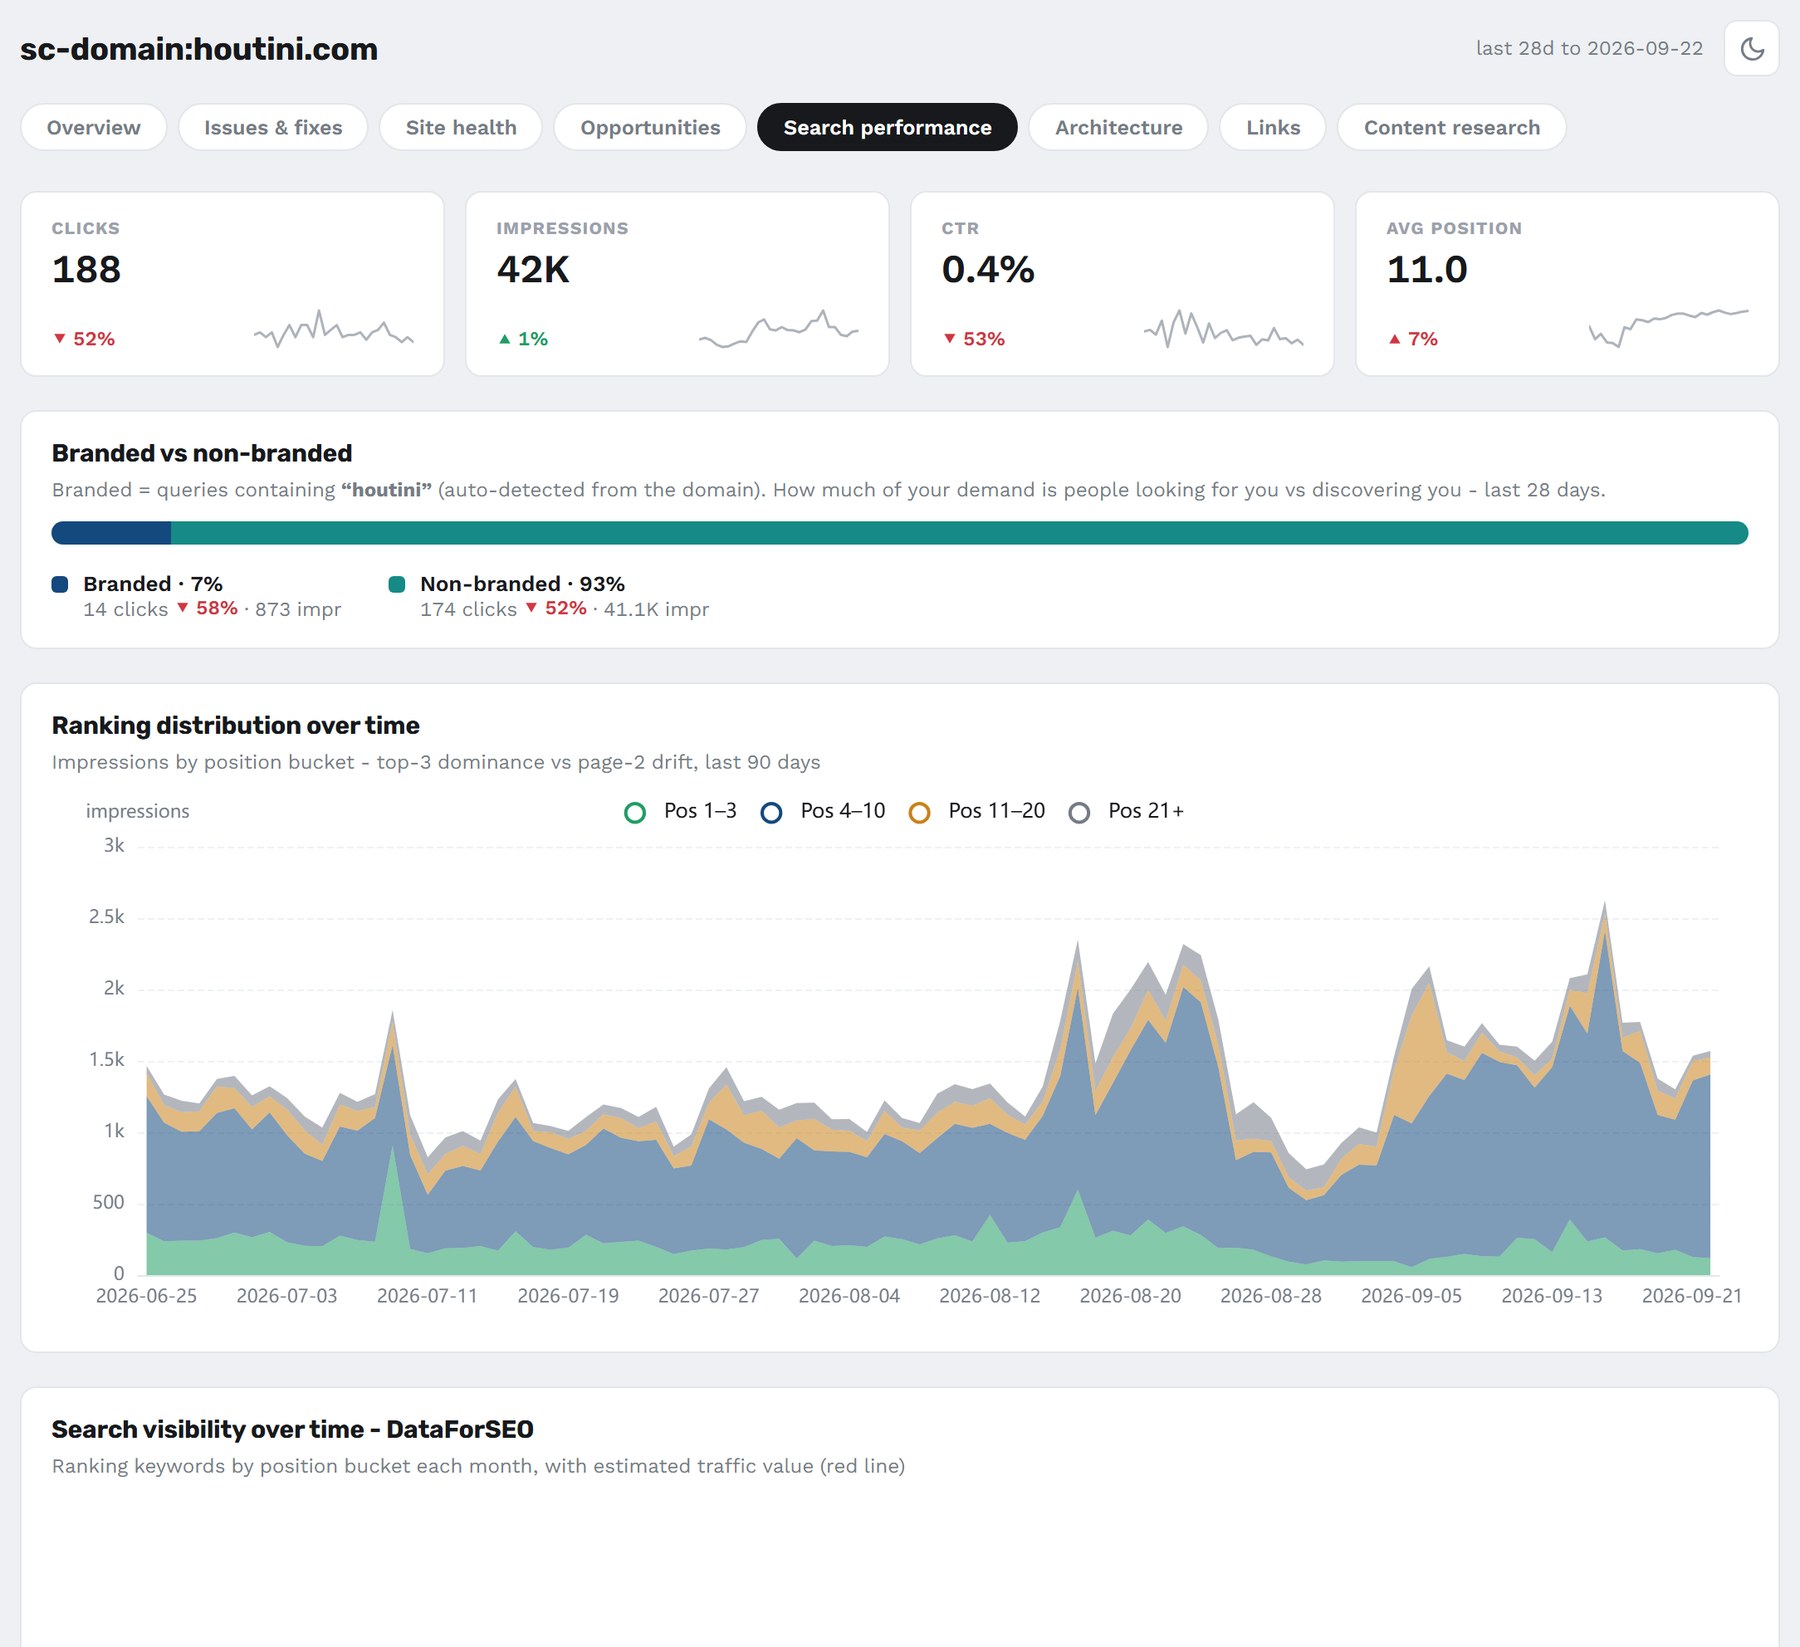Click the Avg Position value 11.0

[1427, 269]
